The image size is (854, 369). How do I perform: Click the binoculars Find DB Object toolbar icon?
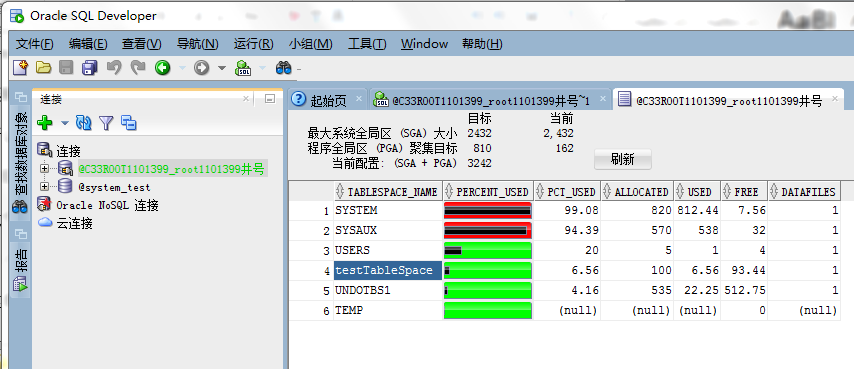point(284,67)
